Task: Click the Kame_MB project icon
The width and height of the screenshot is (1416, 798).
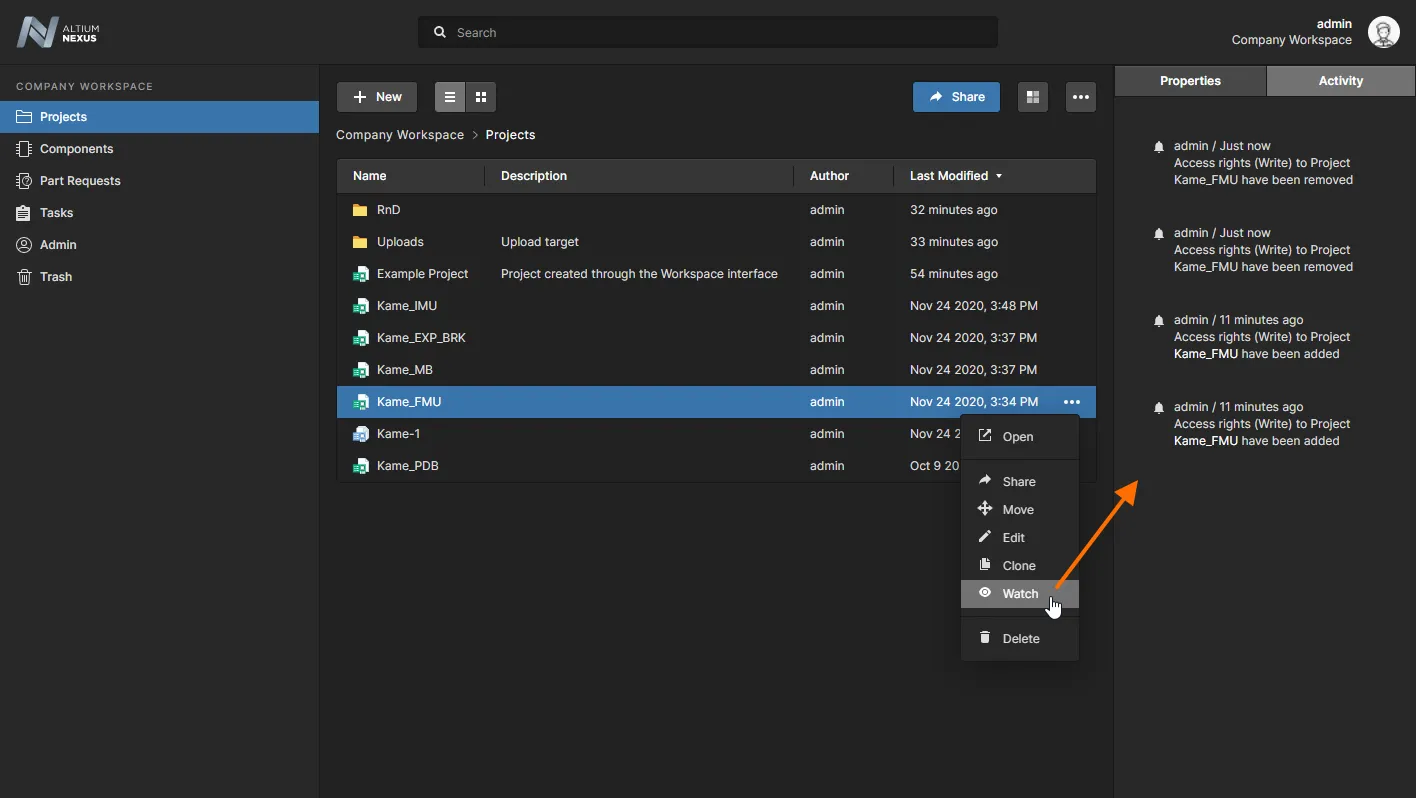Action: point(360,370)
